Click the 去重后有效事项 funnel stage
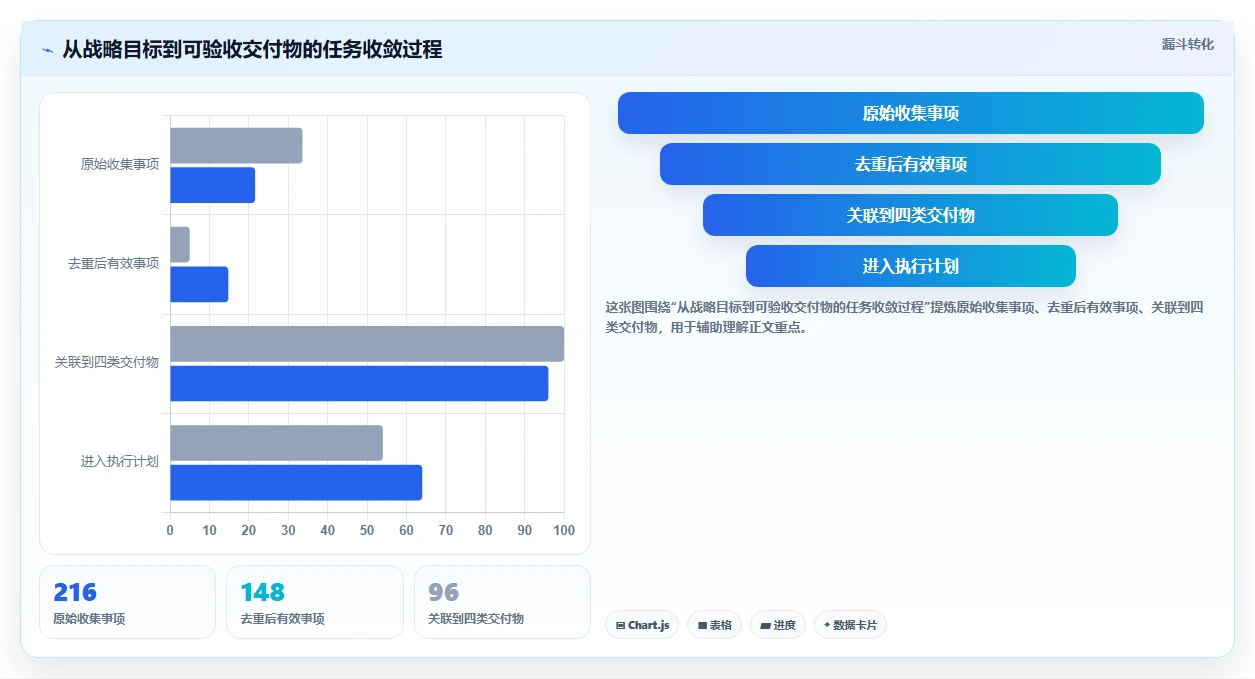Screen dimensions: 1255x679 coord(910,164)
